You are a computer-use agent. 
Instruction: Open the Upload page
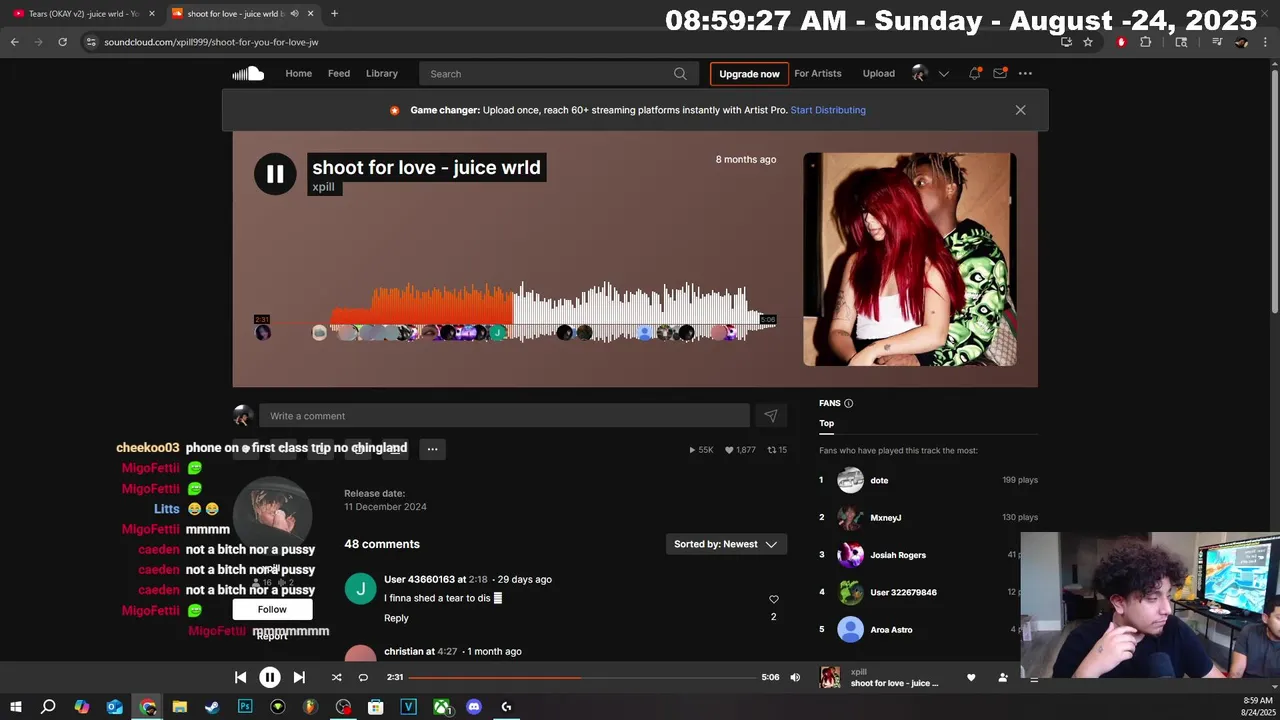click(879, 73)
